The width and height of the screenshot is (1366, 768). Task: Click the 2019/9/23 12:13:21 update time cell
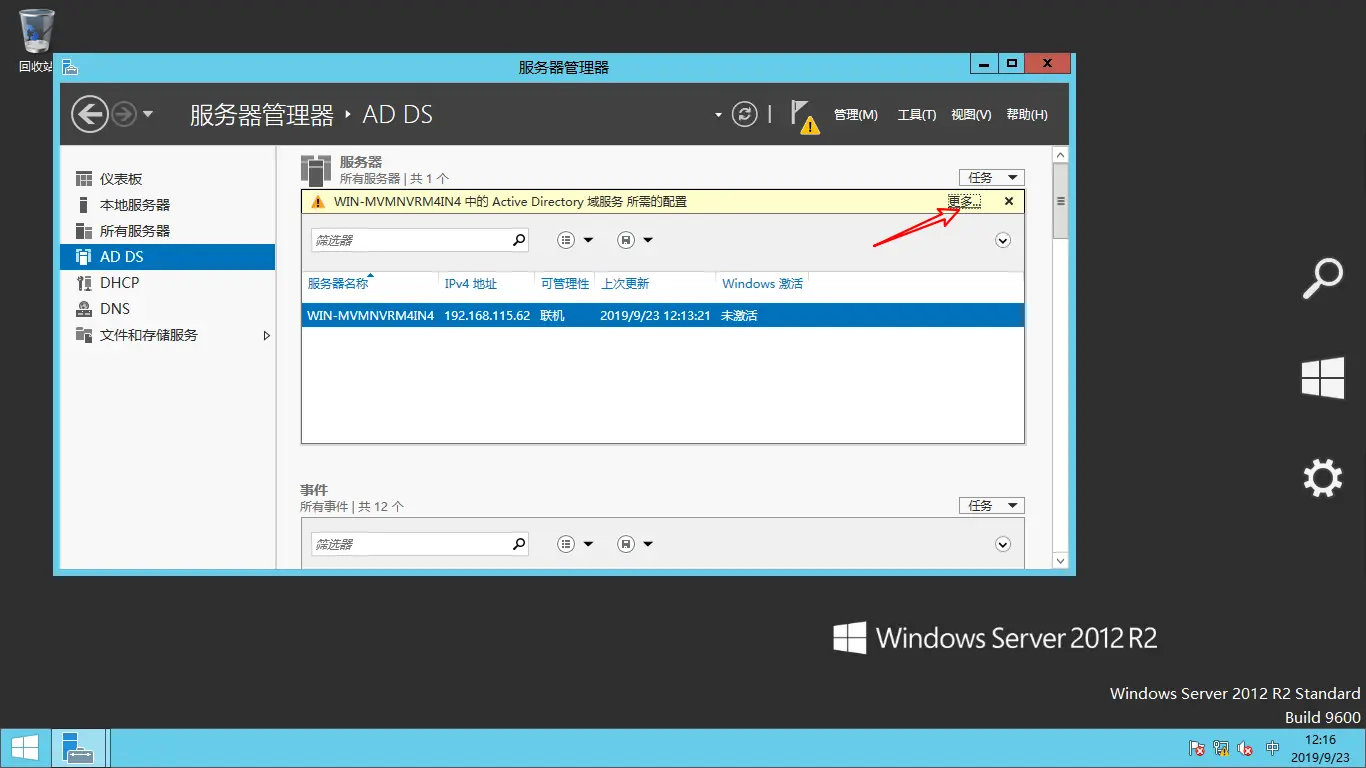655,316
